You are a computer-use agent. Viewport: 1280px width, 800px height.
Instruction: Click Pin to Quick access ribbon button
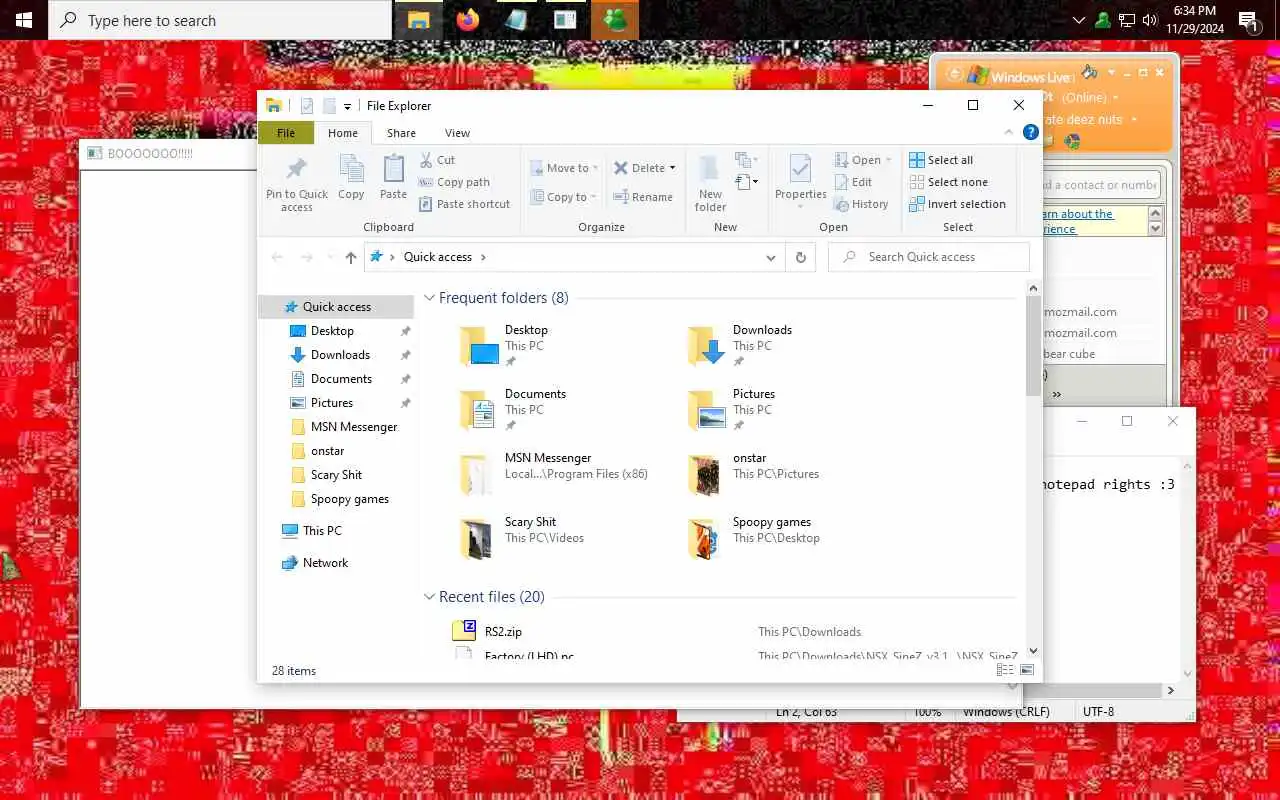(297, 184)
